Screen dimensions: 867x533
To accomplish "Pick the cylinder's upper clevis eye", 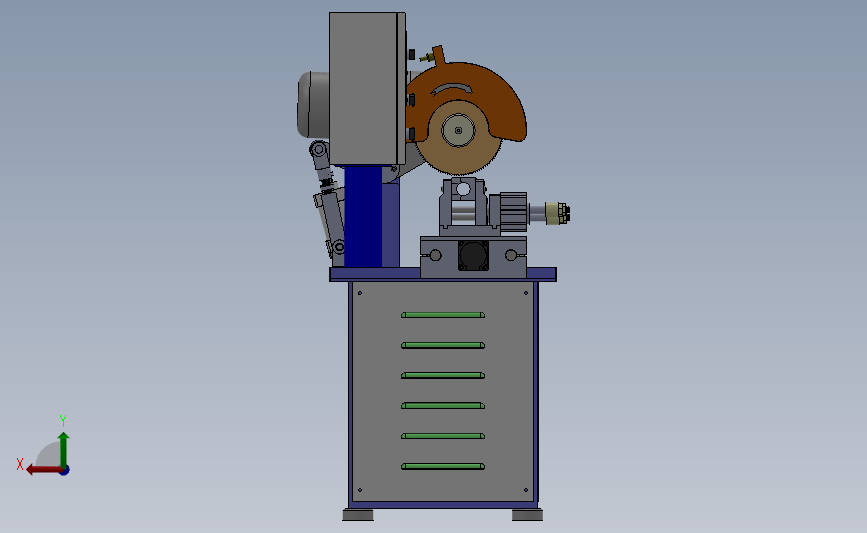I will 319,149.
